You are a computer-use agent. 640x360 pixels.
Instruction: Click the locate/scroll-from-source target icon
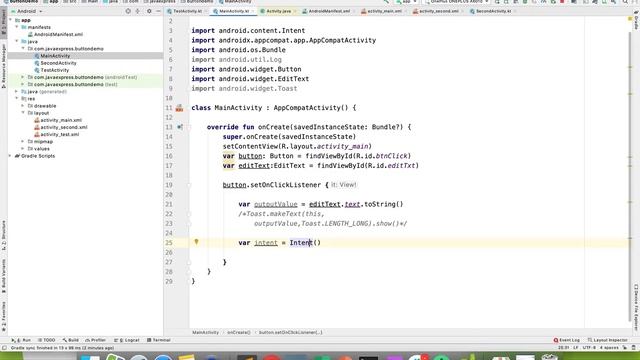pos(128,11)
